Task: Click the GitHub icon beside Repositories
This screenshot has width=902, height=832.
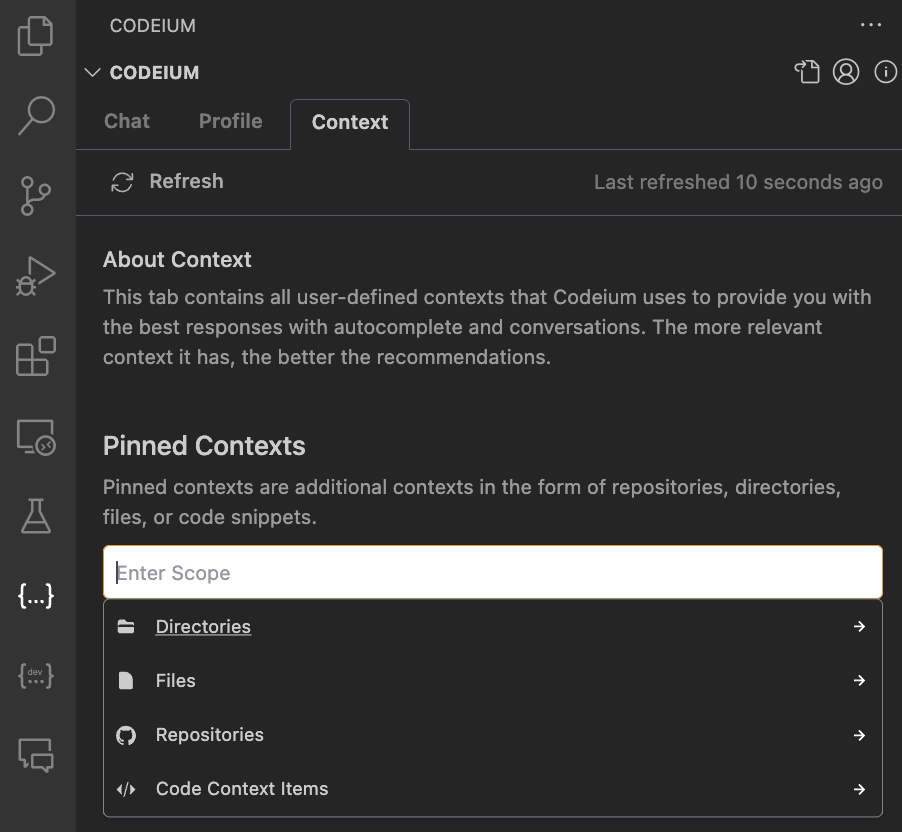Action: (x=125, y=735)
